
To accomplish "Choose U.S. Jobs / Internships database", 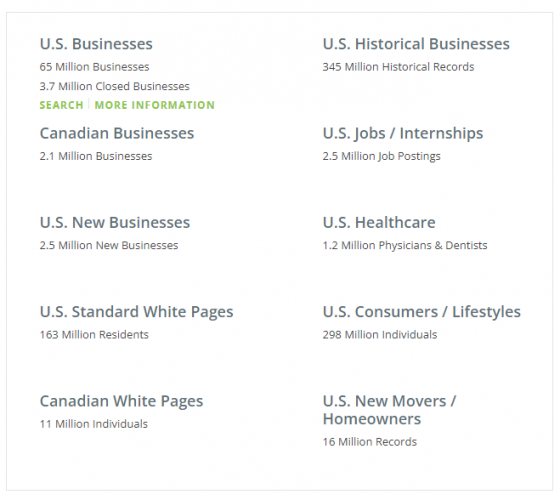I will pos(403,134).
